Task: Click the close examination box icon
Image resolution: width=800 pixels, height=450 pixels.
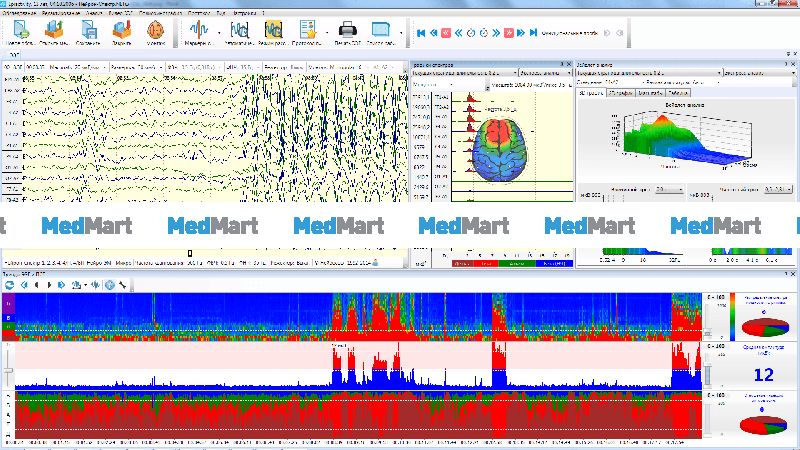Action: pos(122,30)
